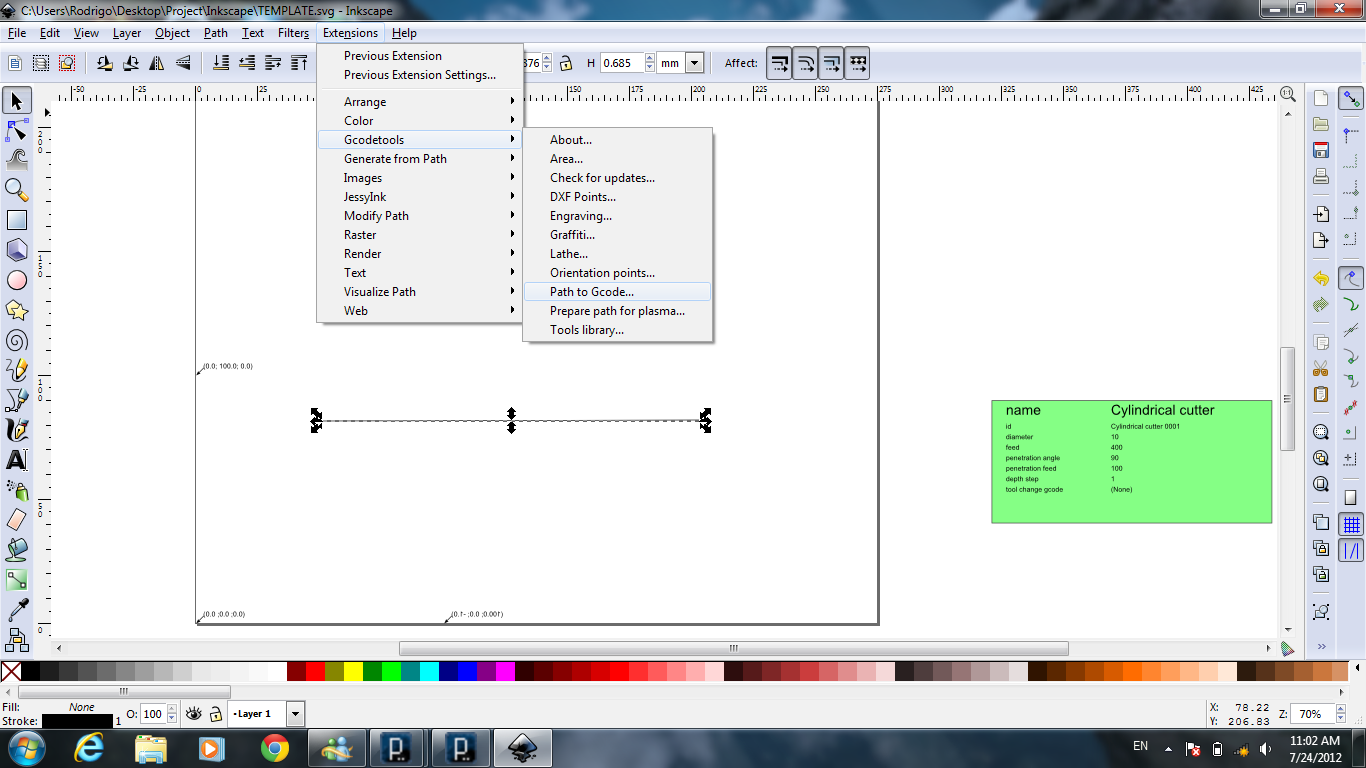This screenshot has height=768, width=1366.
Task: Toggle the layer lock icon
Action: [215, 714]
